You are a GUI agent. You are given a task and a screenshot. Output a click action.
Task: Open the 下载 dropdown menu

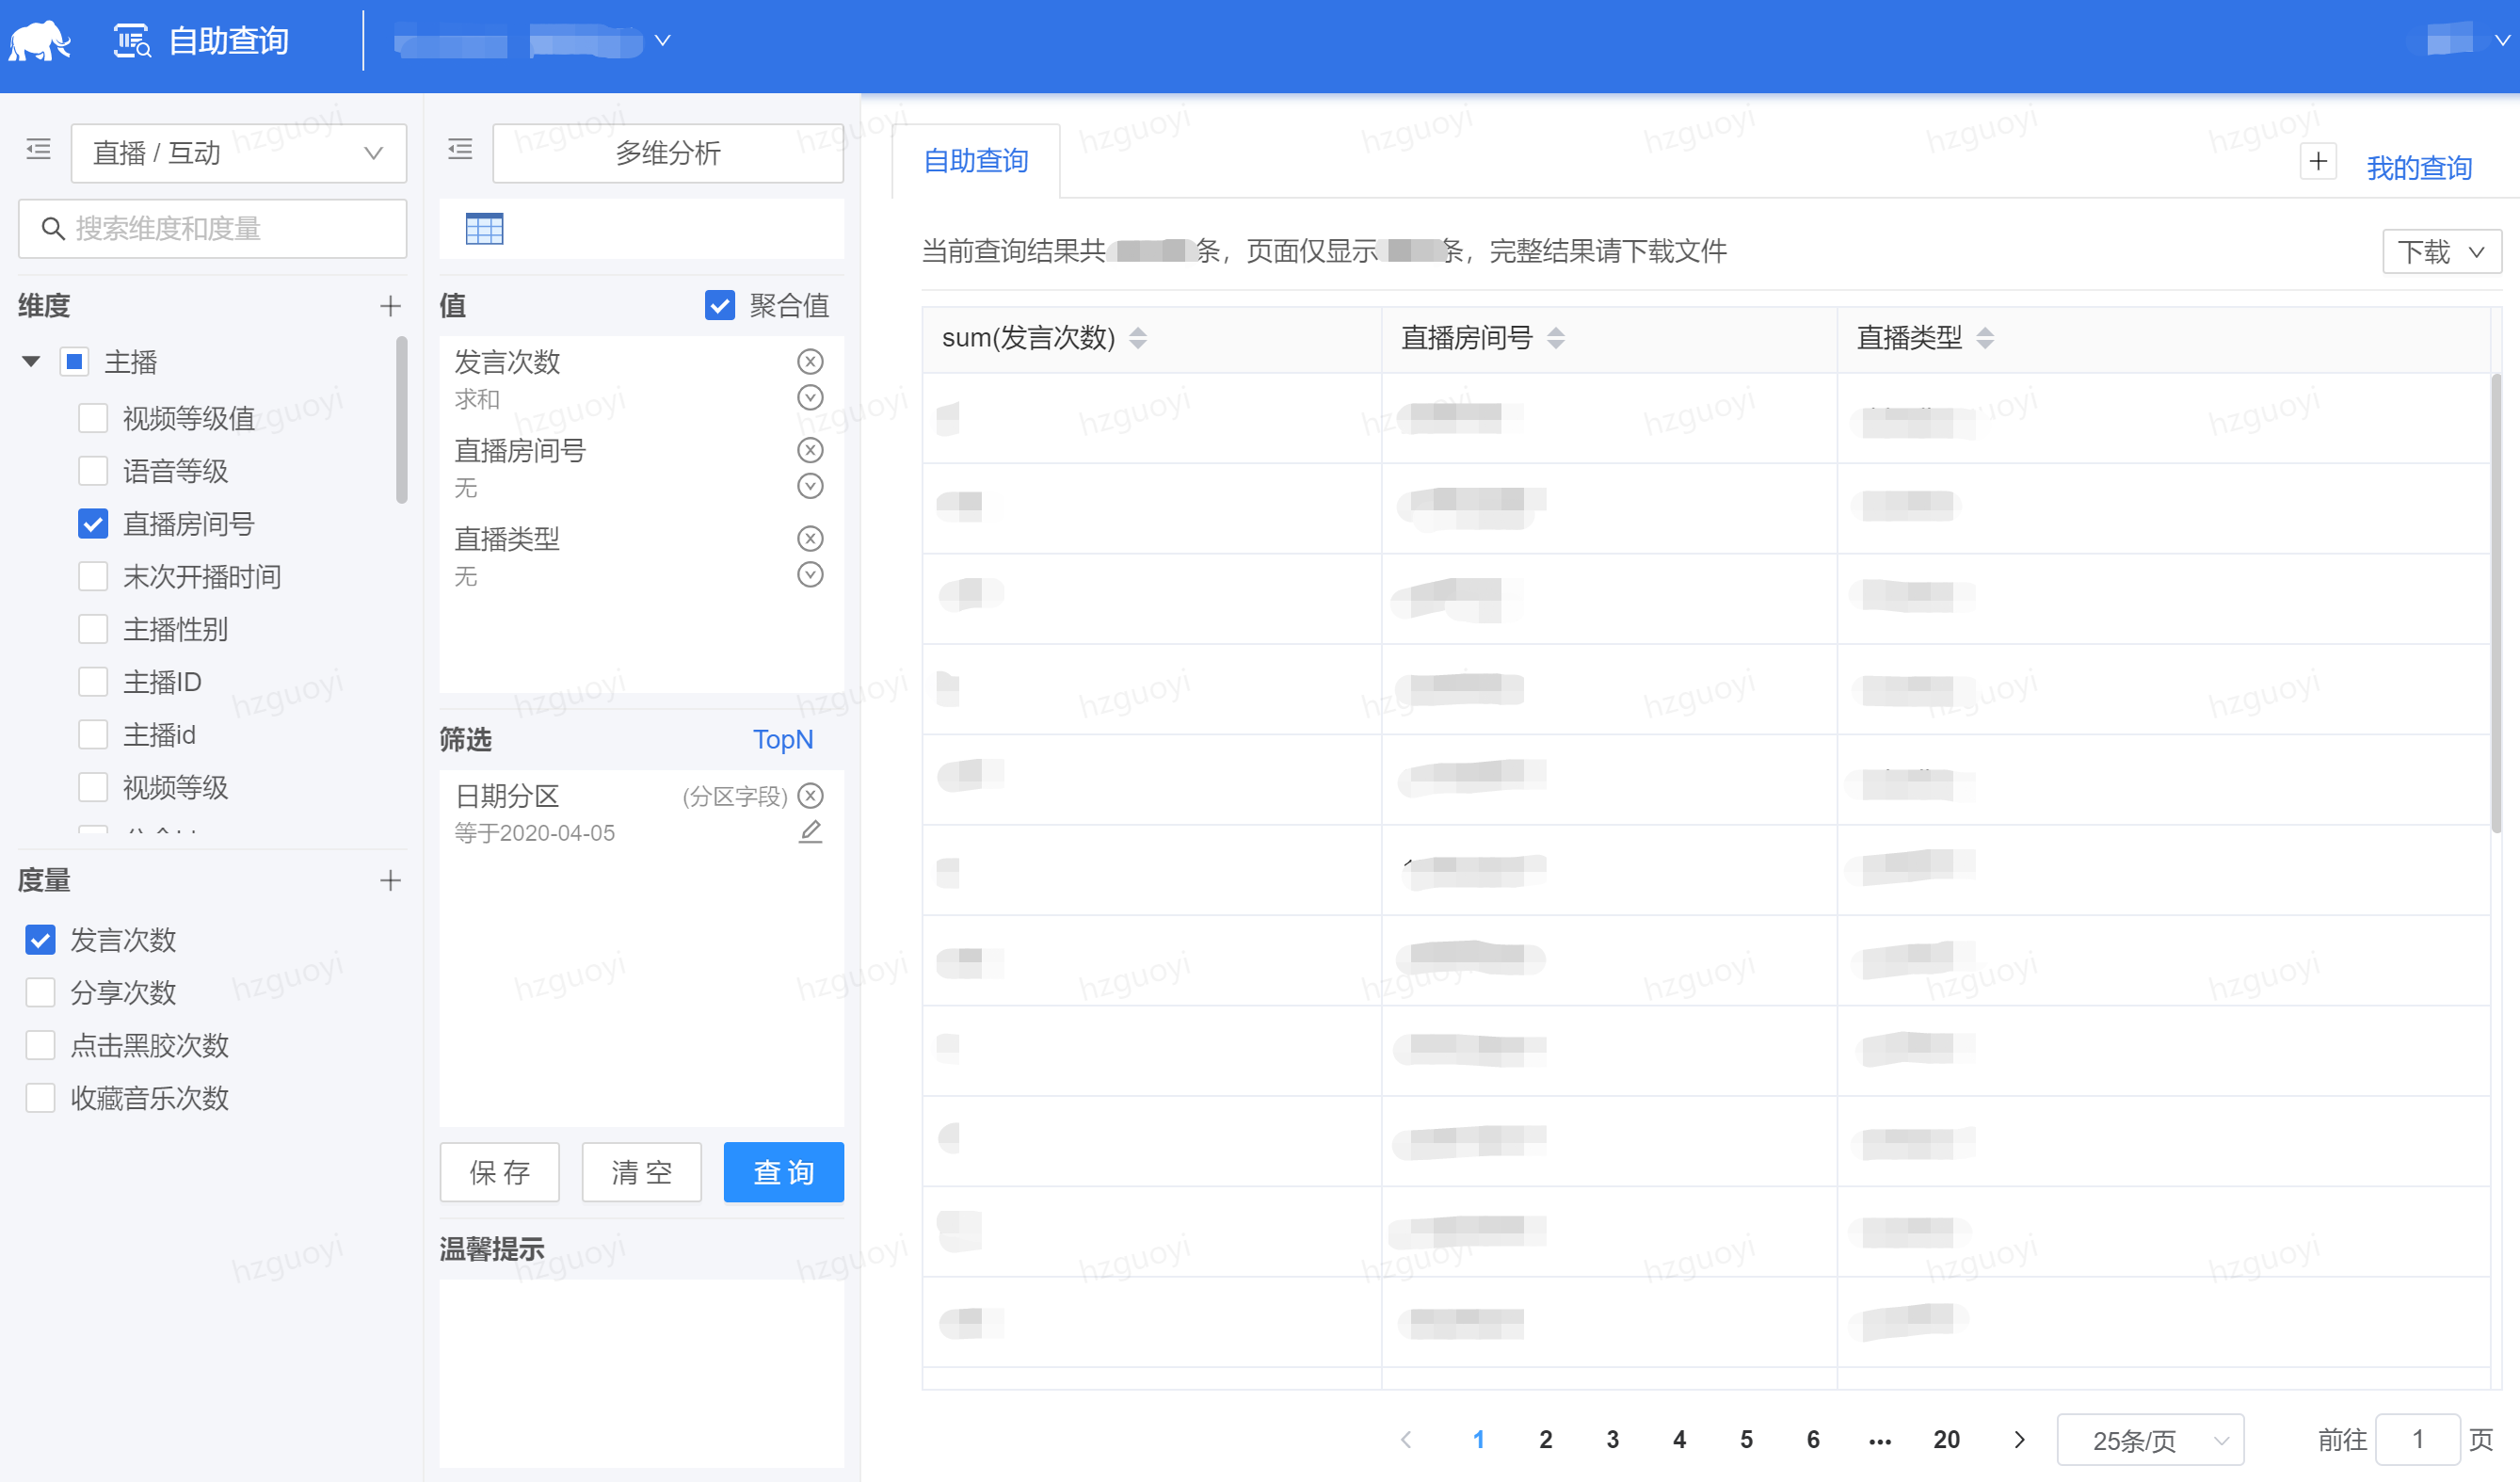click(x=2440, y=251)
